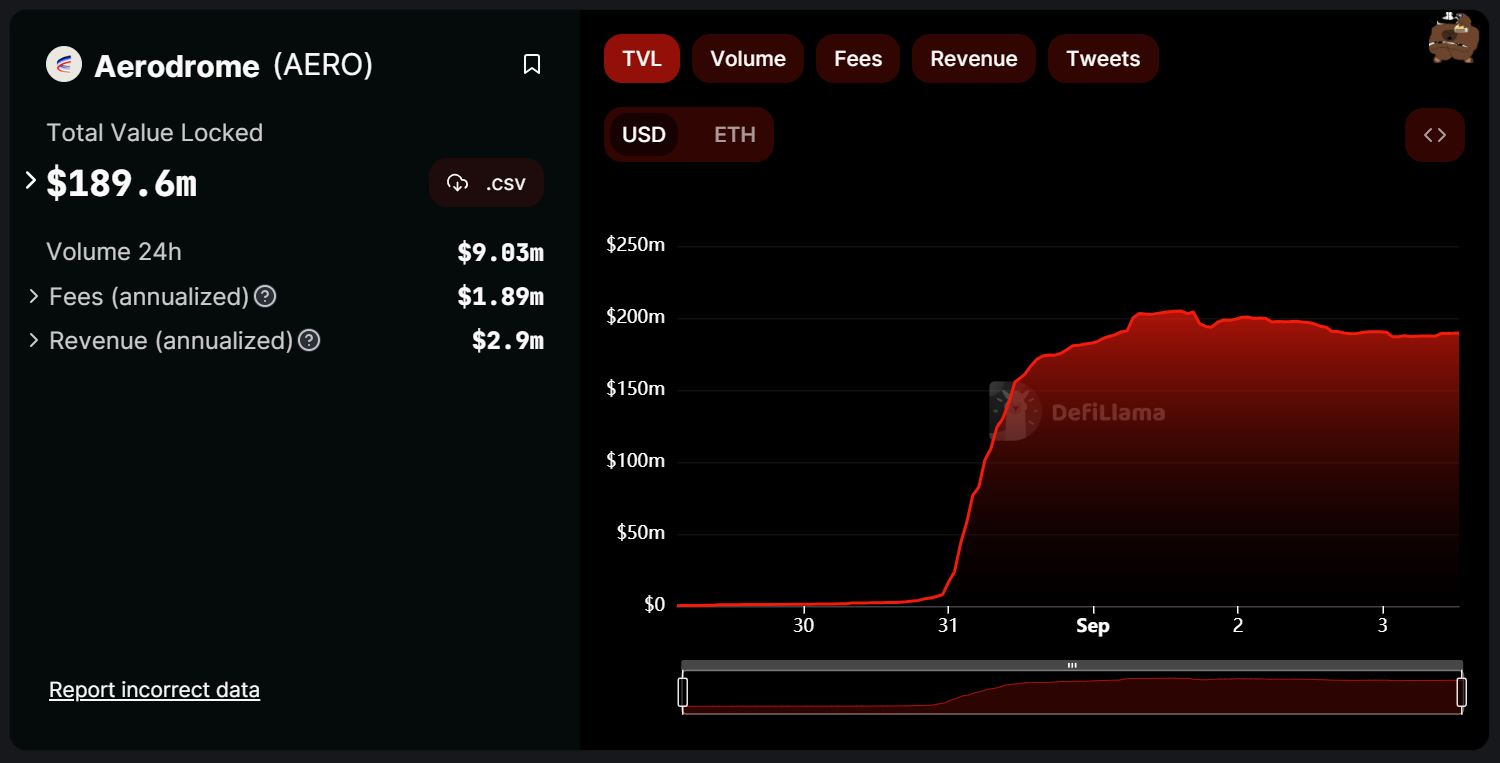Bookmark the Aerodrome protocol
1500x763 pixels.
pos(532,65)
